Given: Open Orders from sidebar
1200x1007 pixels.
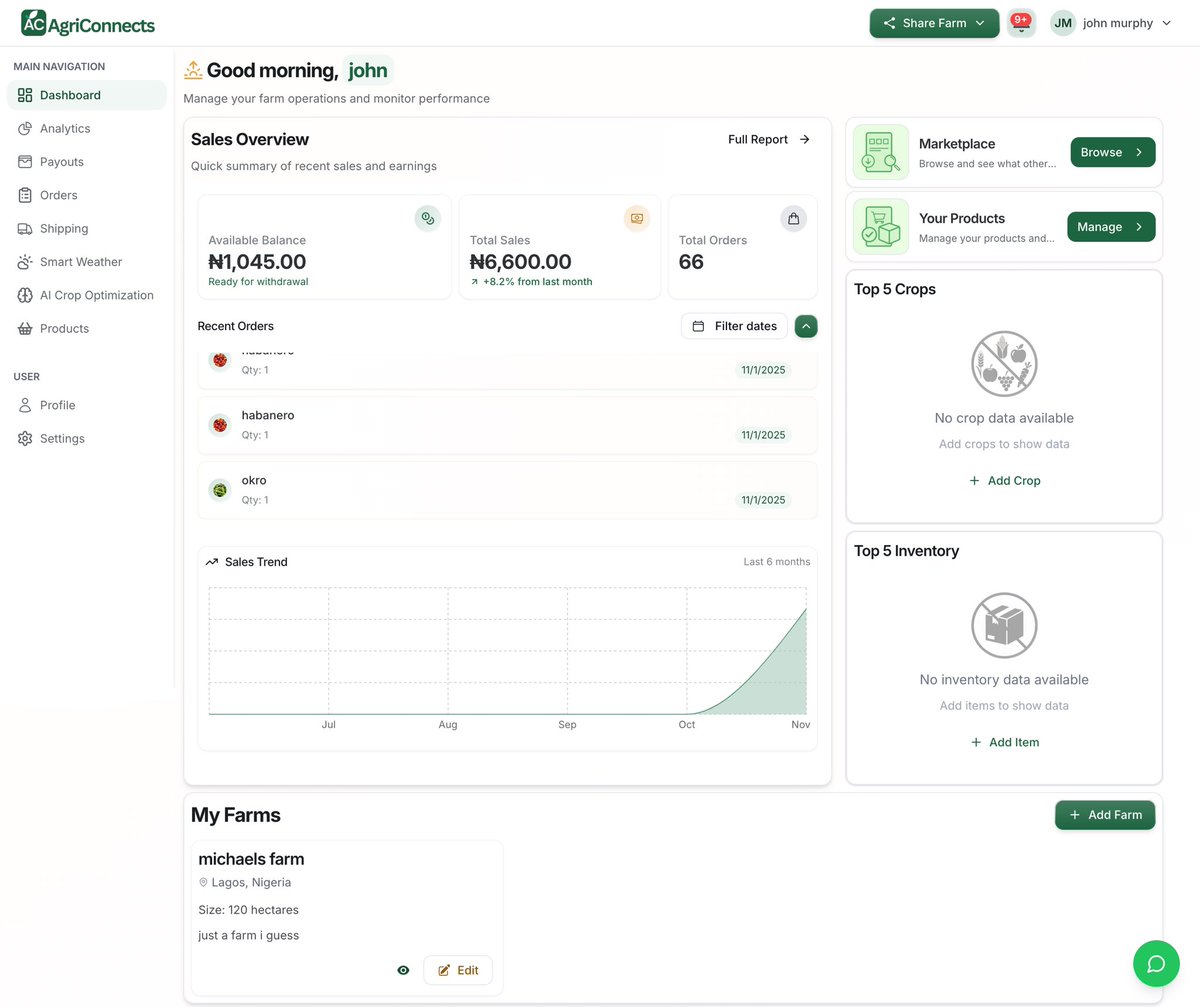Looking at the screenshot, I should (86, 195).
